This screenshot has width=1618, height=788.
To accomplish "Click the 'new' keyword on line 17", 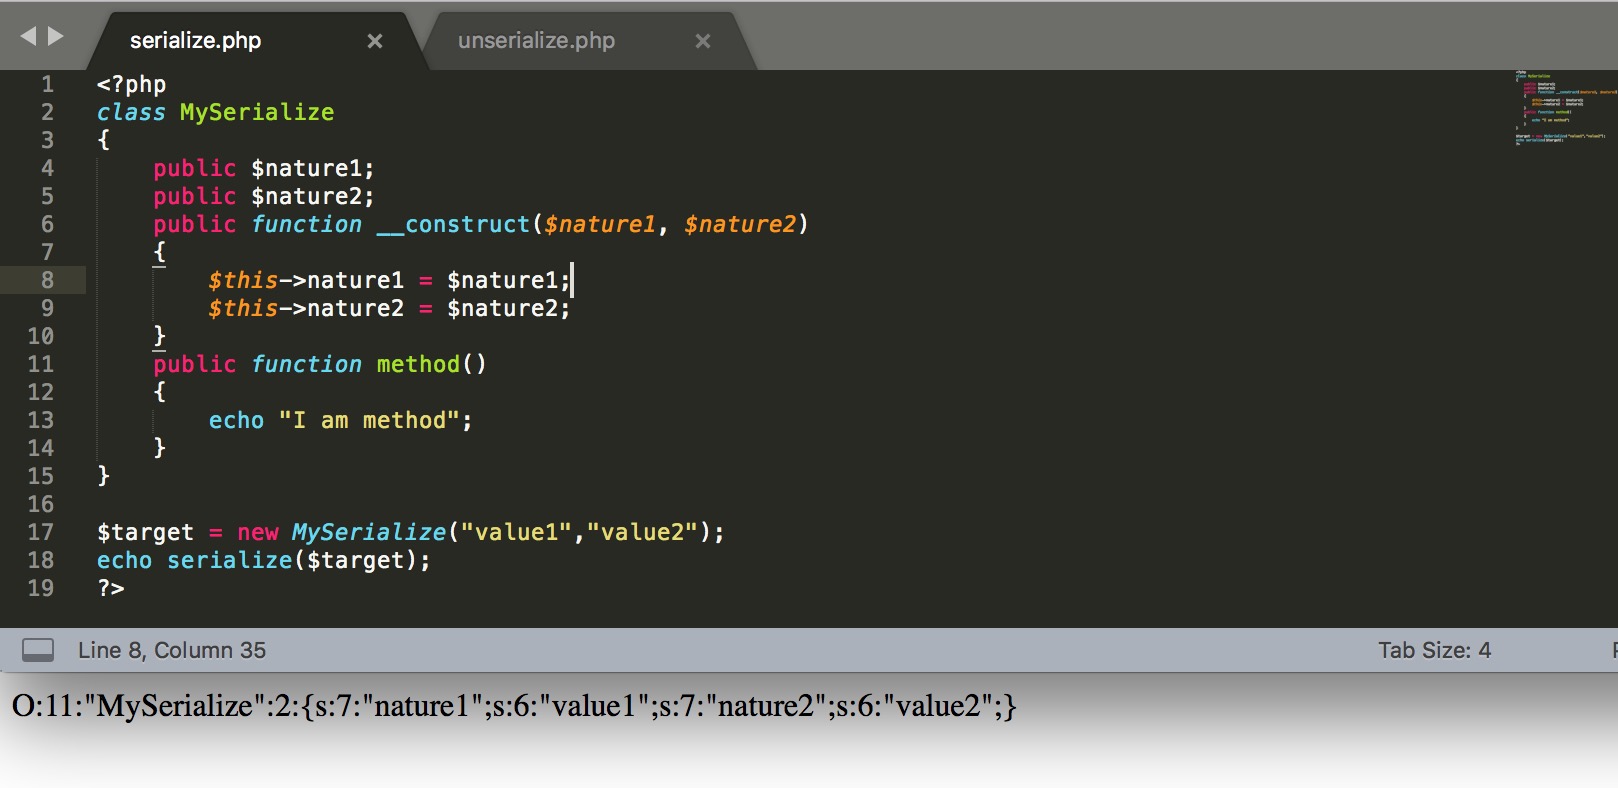I will tap(257, 532).
